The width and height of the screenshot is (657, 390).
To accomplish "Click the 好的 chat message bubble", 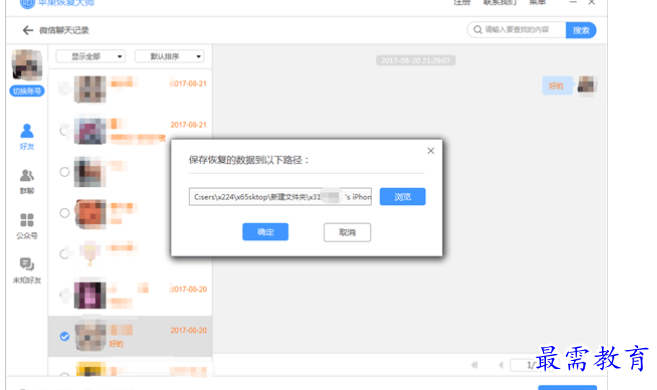I will pos(556,86).
